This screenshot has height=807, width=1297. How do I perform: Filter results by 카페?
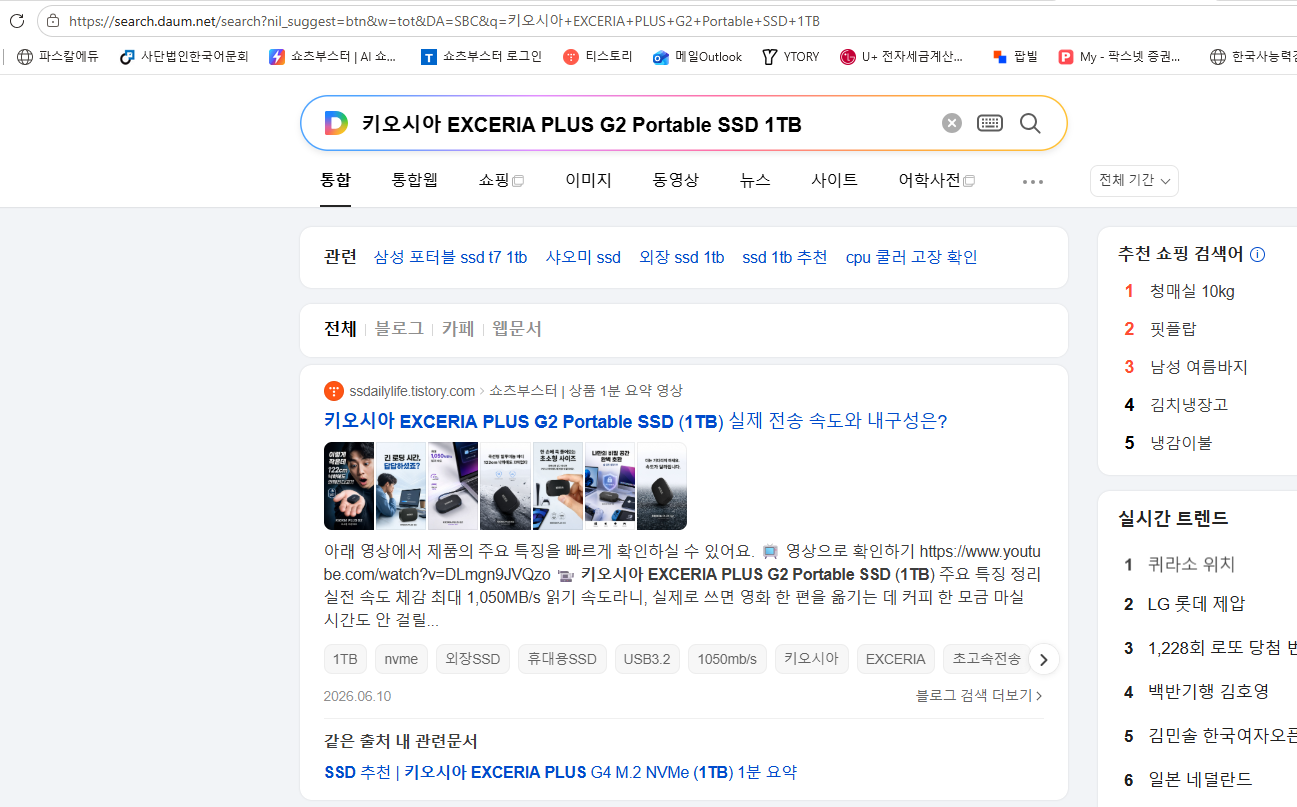click(458, 329)
